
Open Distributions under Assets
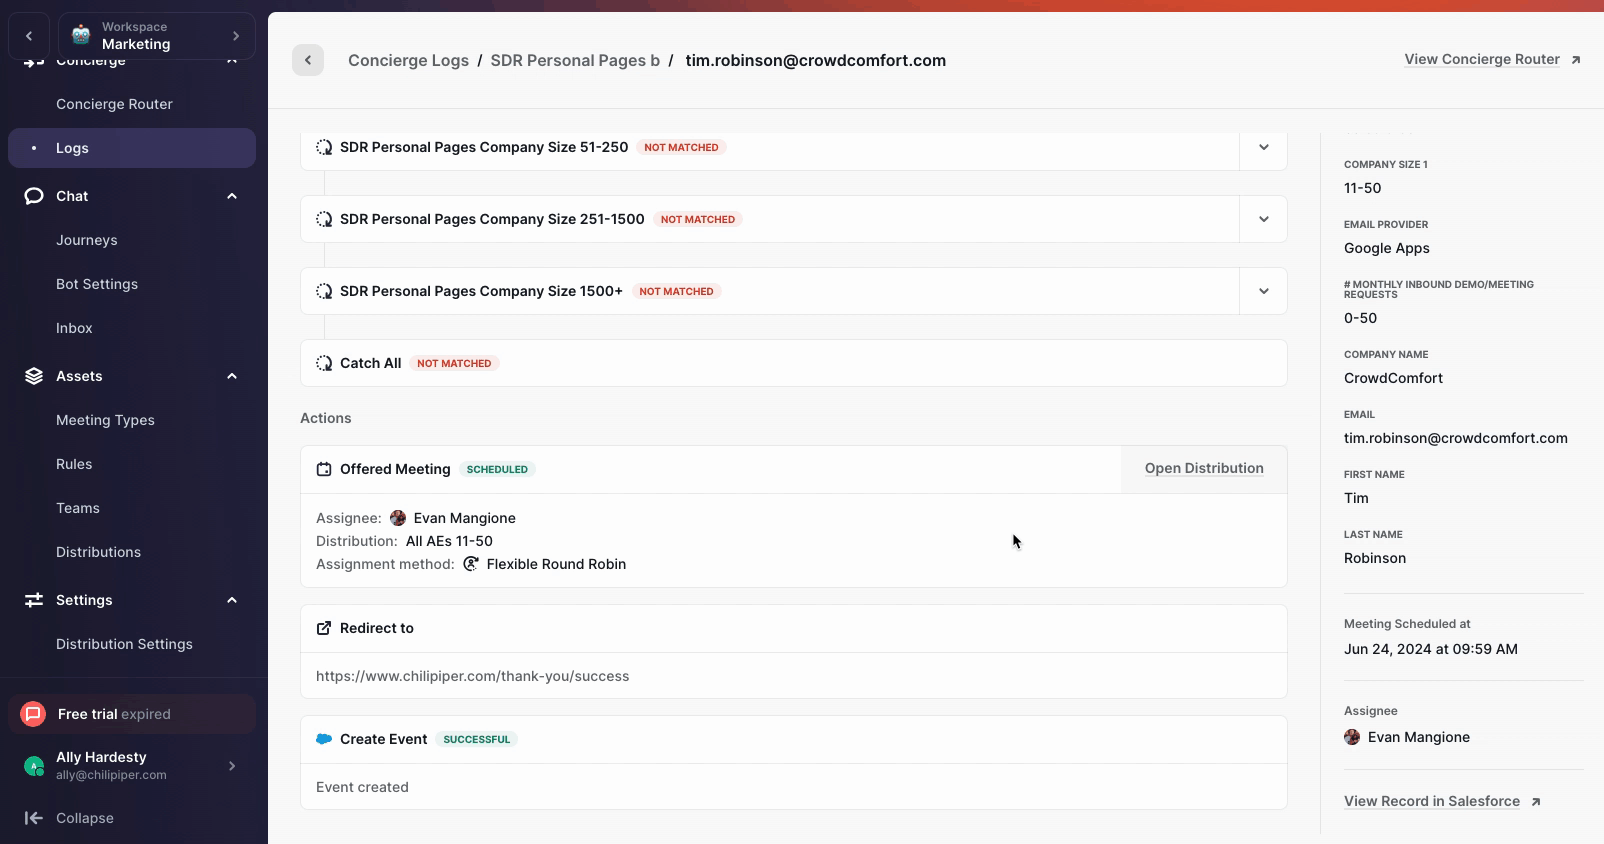coord(98,552)
